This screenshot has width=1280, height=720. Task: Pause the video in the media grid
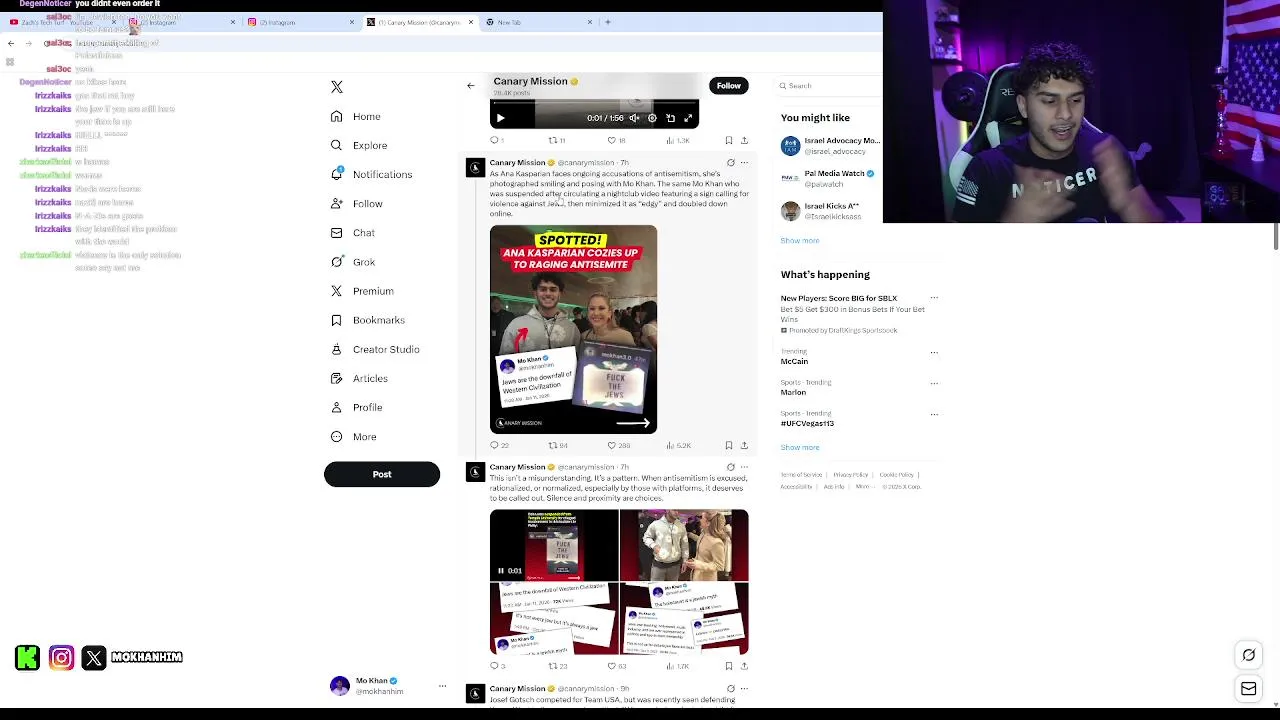point(501,571)
